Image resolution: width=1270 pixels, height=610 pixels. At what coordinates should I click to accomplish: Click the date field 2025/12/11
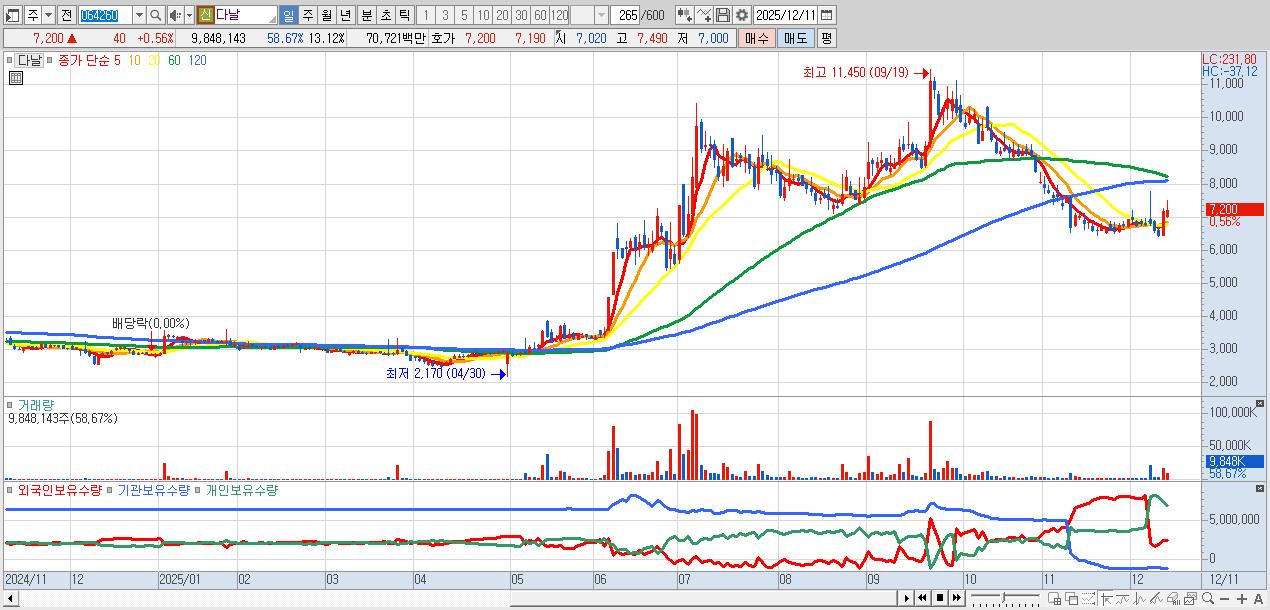click(x=785, y=15)
